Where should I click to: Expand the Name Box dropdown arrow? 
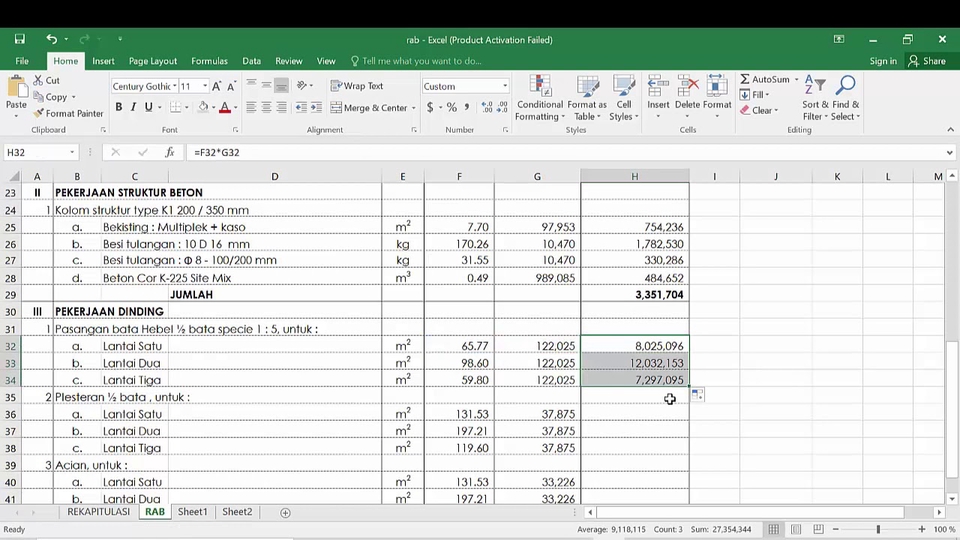point(72,152)
